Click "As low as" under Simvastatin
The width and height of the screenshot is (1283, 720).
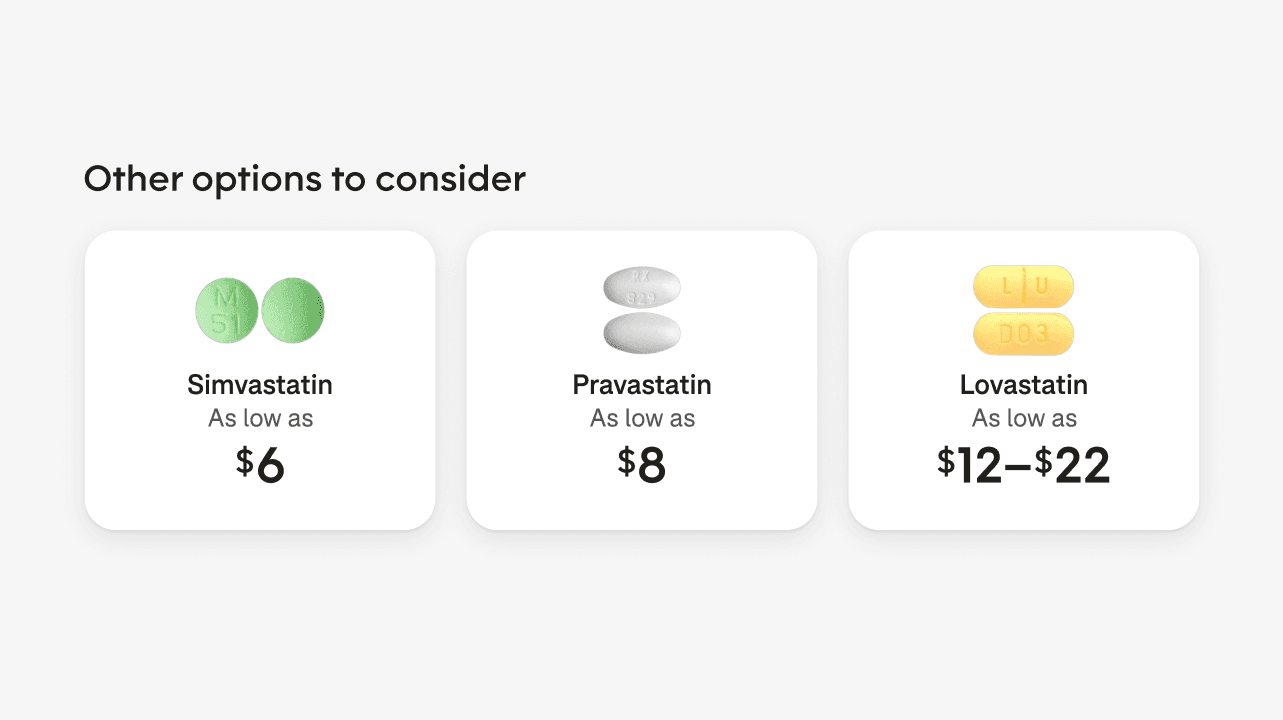(x=260, y=418)
